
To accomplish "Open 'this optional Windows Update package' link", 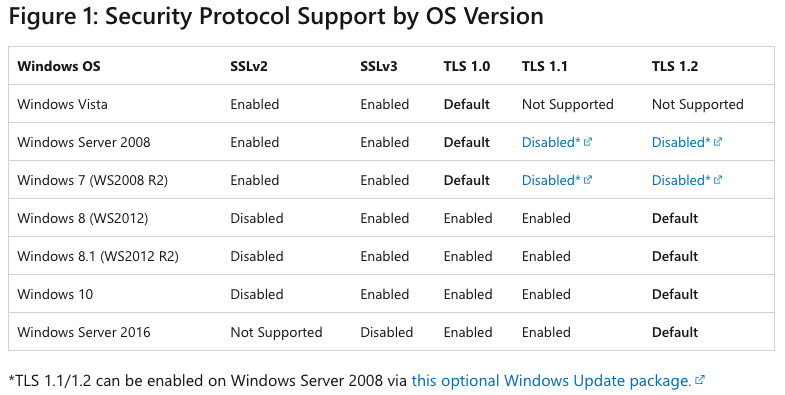I will click(551, 381).
